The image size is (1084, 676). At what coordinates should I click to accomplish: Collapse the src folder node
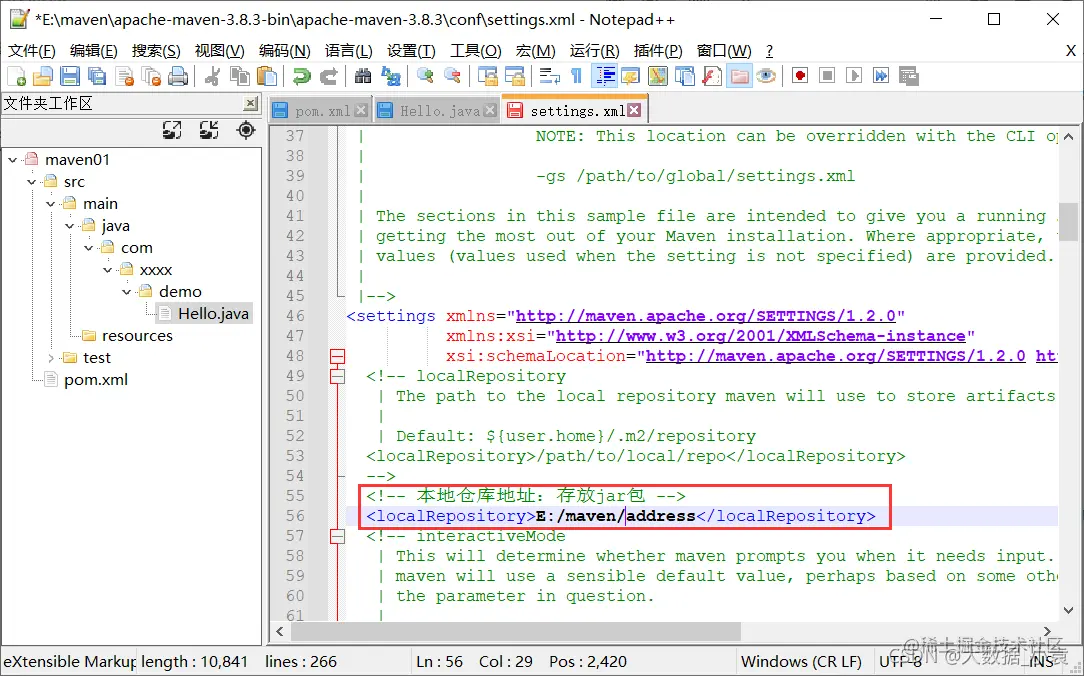point(31,182)
